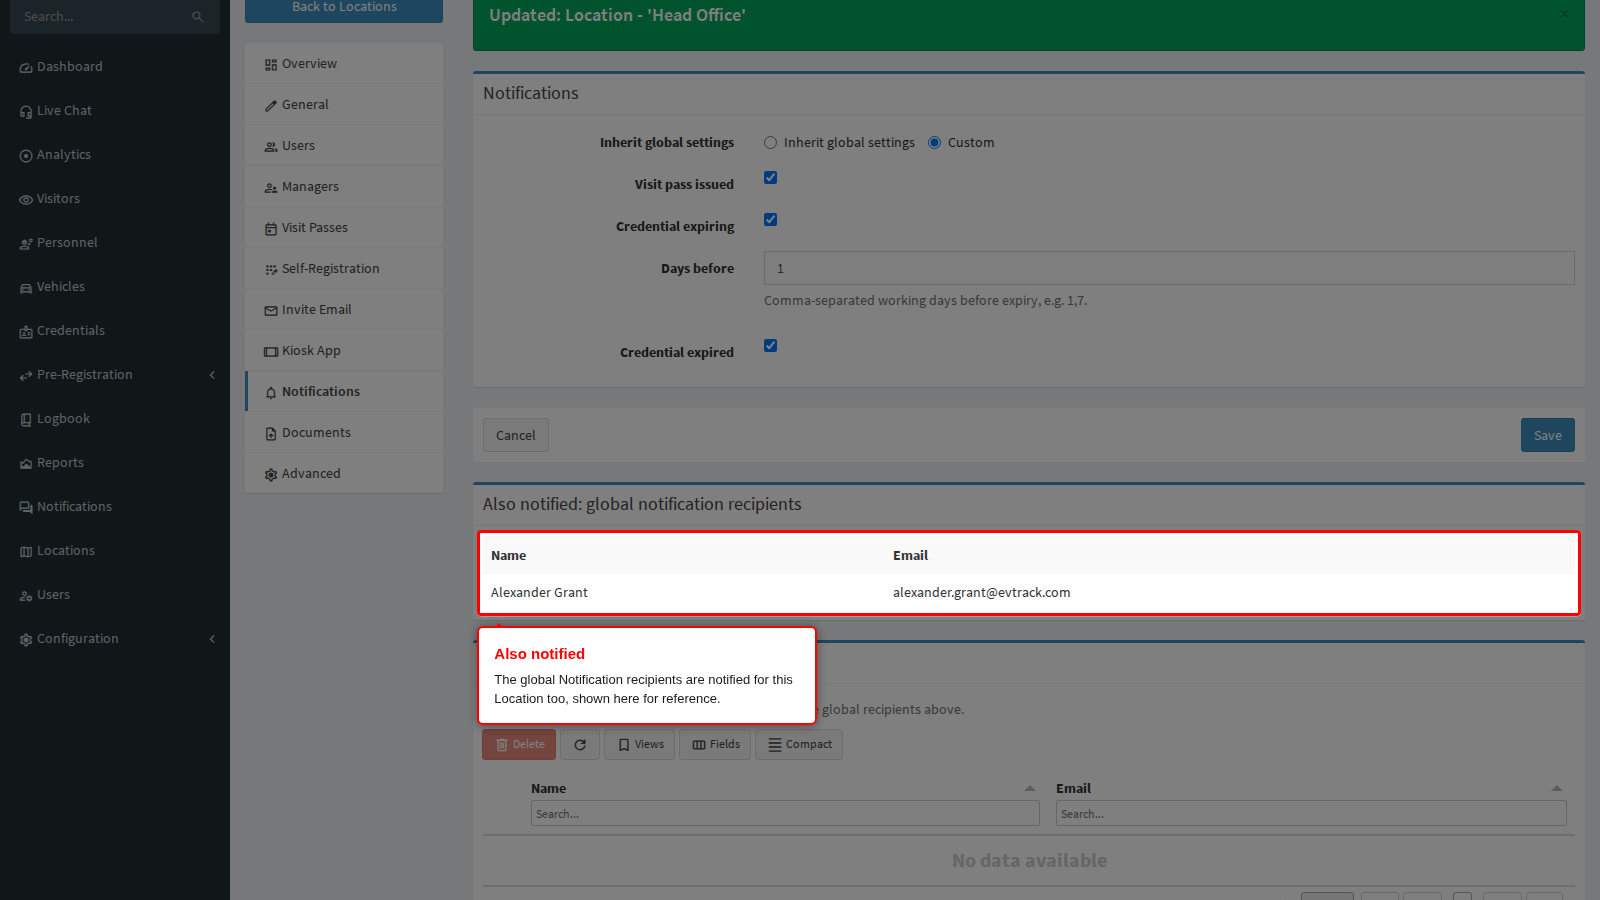The width and height of the screenshot is (1600, 900).
Task: Click the Email column search box
Action: pos(1311,814)
